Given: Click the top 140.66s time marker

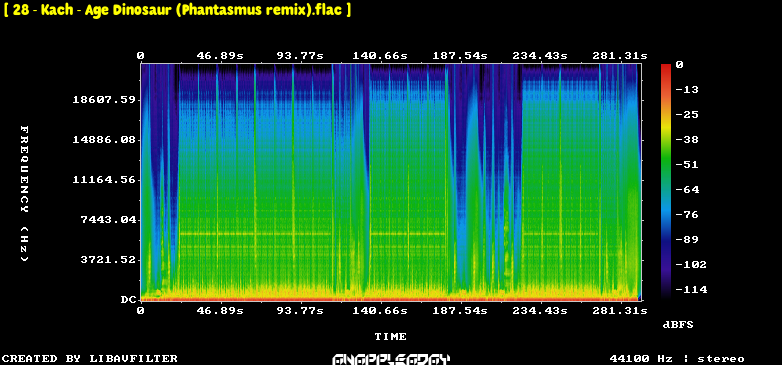Looking at the screenshot, I should coord(380,55).
